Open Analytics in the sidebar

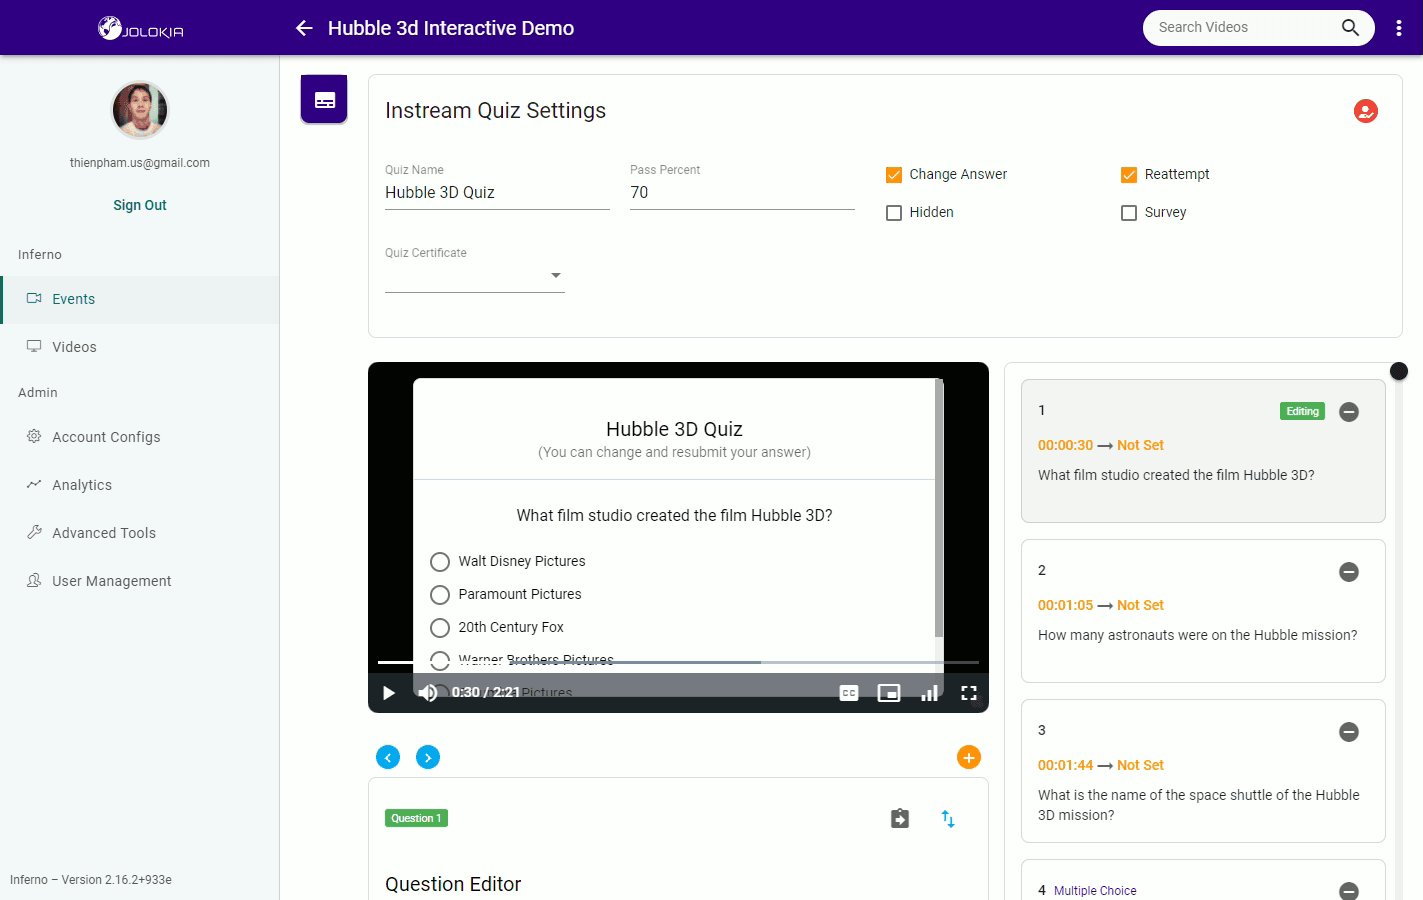tap(140, 485)
